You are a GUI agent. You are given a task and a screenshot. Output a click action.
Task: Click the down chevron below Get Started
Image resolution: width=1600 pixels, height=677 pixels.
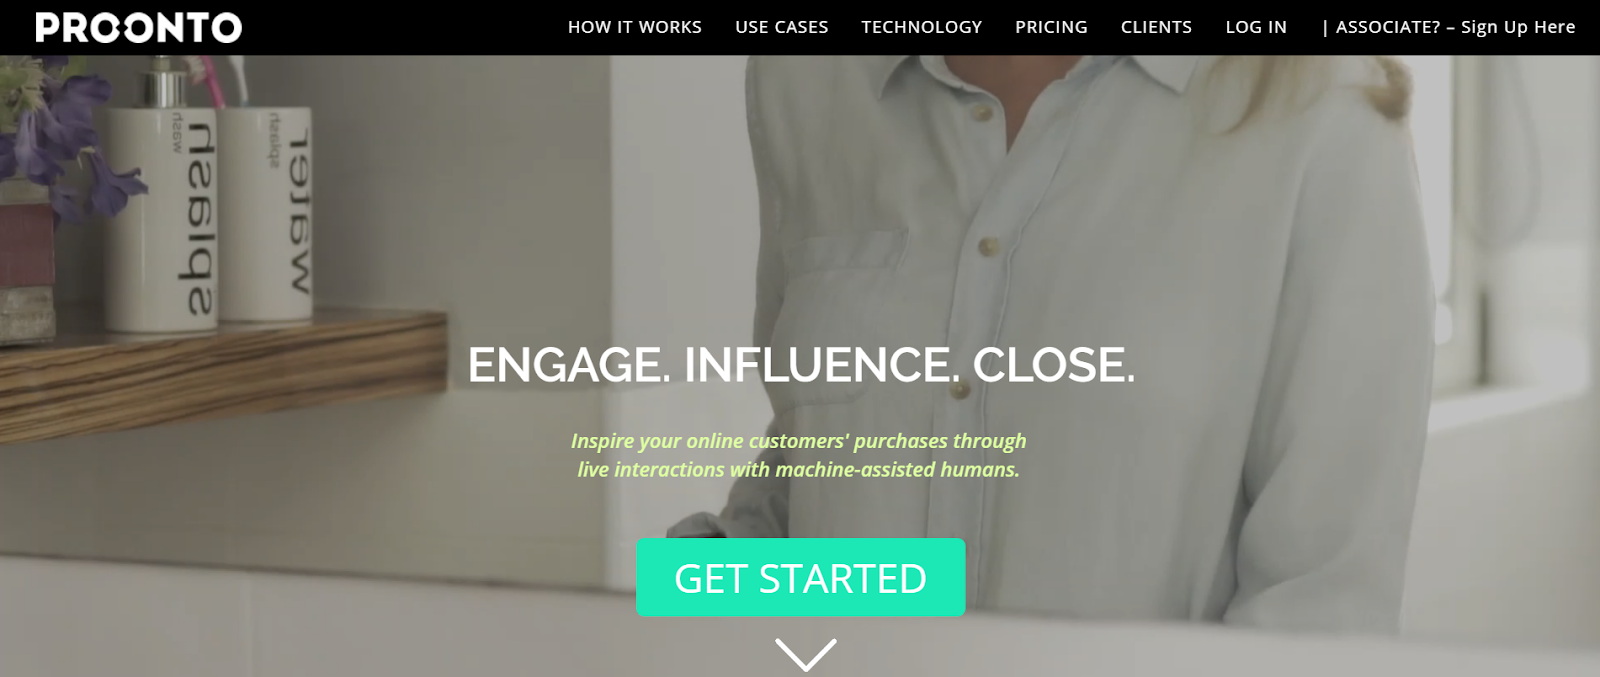tap(805, 655)
